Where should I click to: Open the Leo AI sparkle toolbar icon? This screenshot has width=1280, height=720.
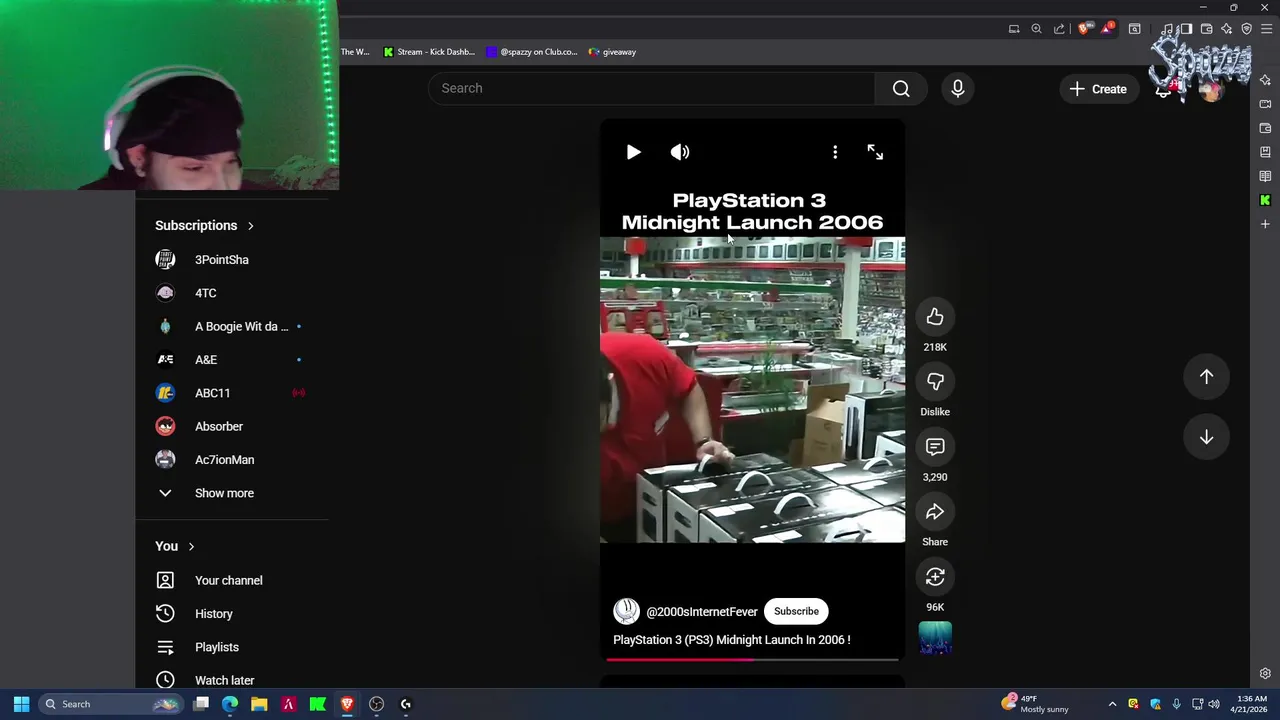1226,29
